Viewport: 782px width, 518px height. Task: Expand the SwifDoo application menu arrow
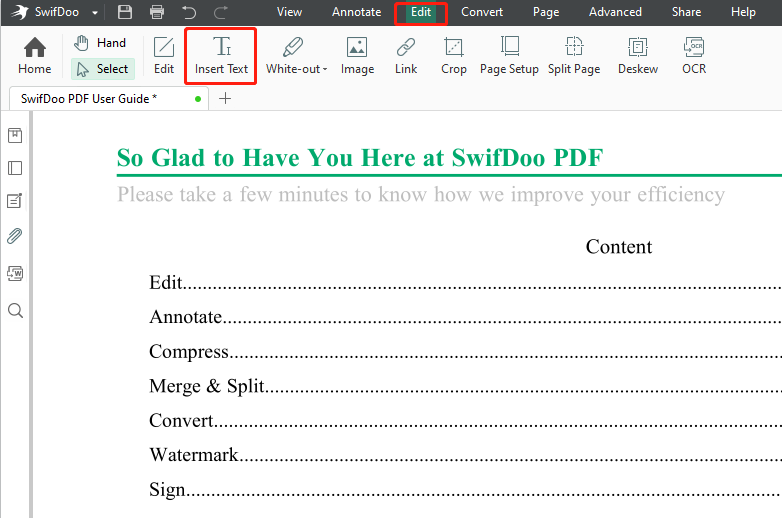[95, 12]
